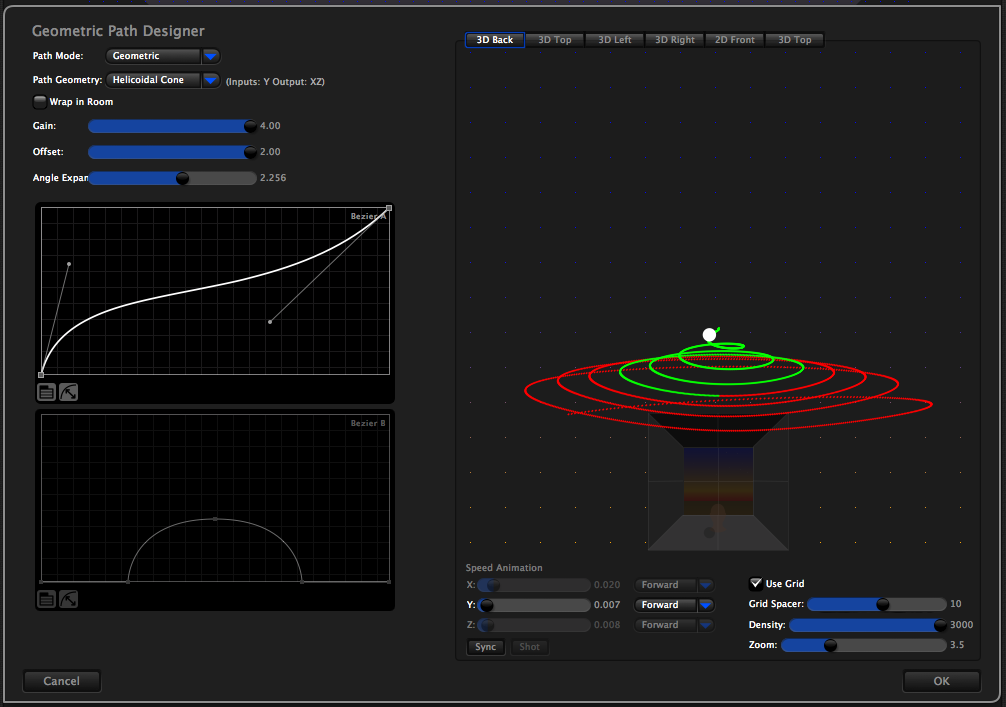
Task: Click the Sync button under Speed Animation
Action: [x=485, y=647]
